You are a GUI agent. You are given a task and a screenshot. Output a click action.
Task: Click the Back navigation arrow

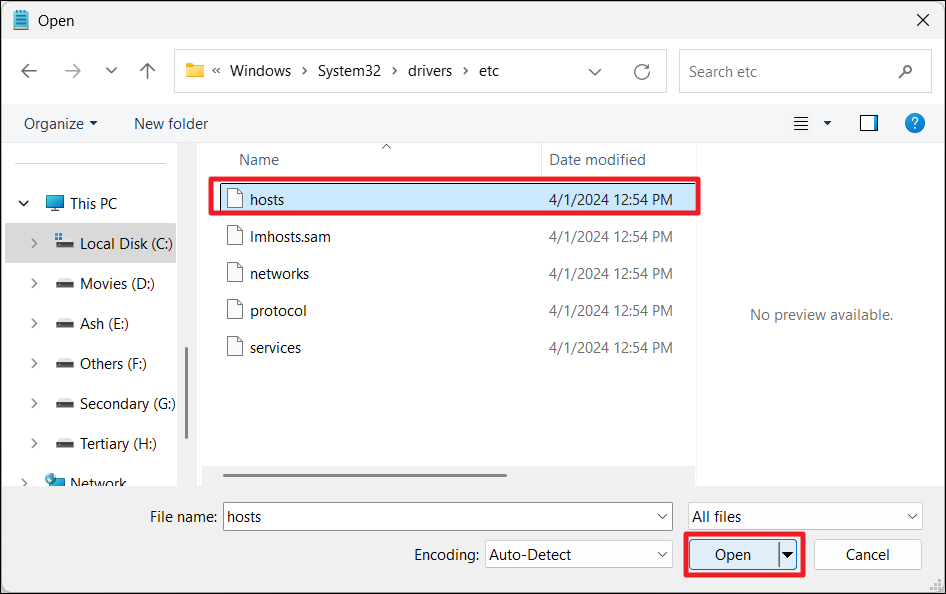[29, 71]
